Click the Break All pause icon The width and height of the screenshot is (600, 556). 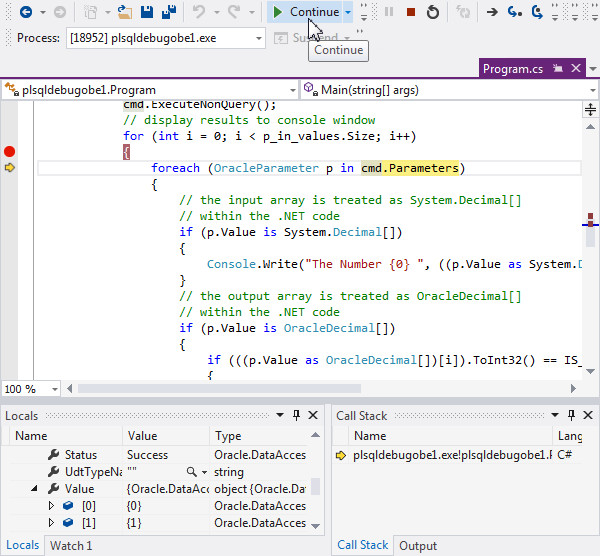pyautogui.click(x=389, y=12)
